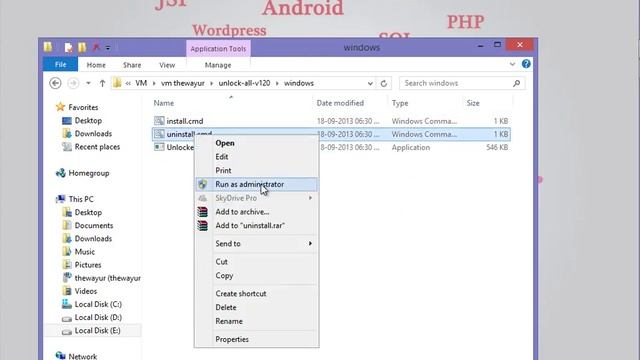The height and width of the screenshot is (360, 640).
Task: Switch to the Share ribbon tab
Action: pyautogui.click(x=132, y=65)
